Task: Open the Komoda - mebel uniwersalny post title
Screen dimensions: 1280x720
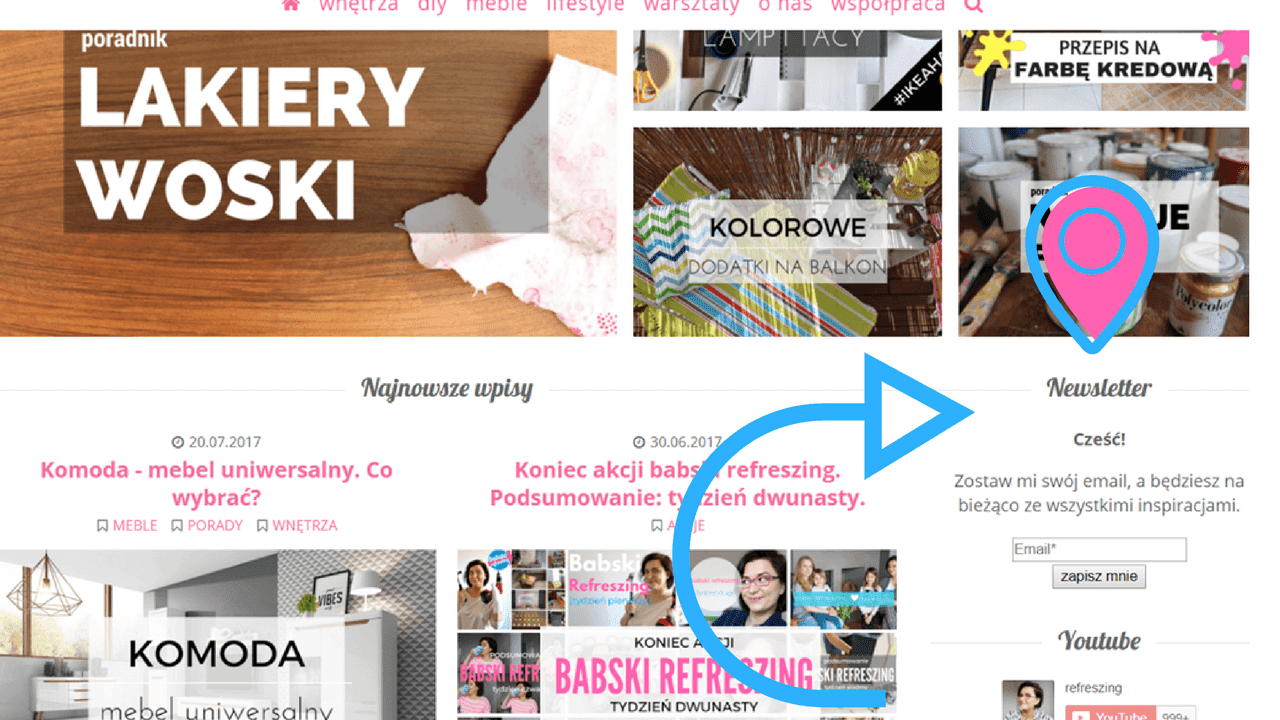Action: coord(217,484)
